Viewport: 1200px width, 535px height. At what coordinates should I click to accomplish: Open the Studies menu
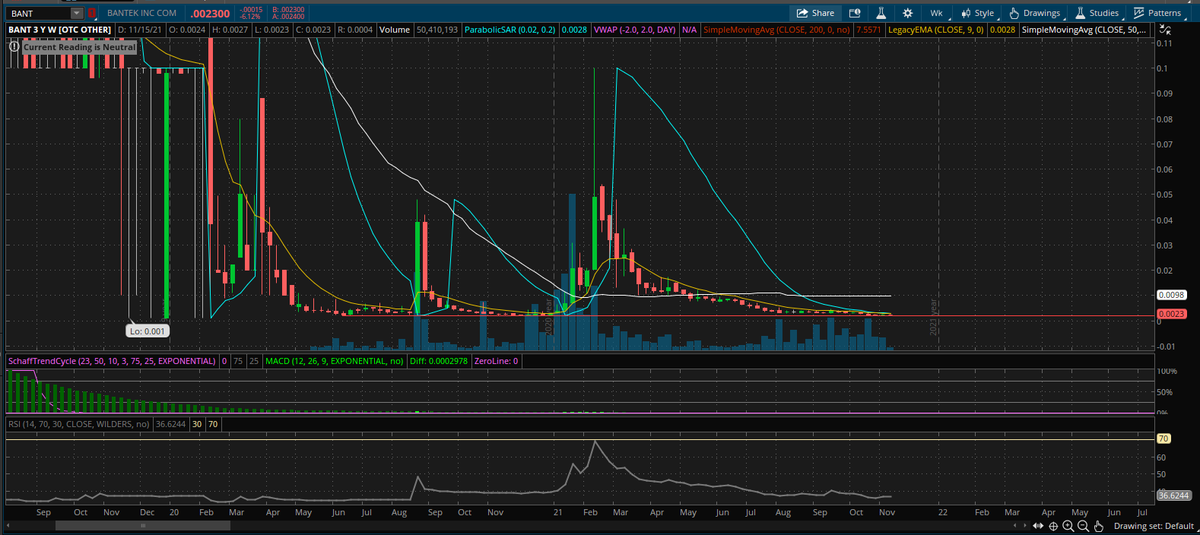point(1097,13)
